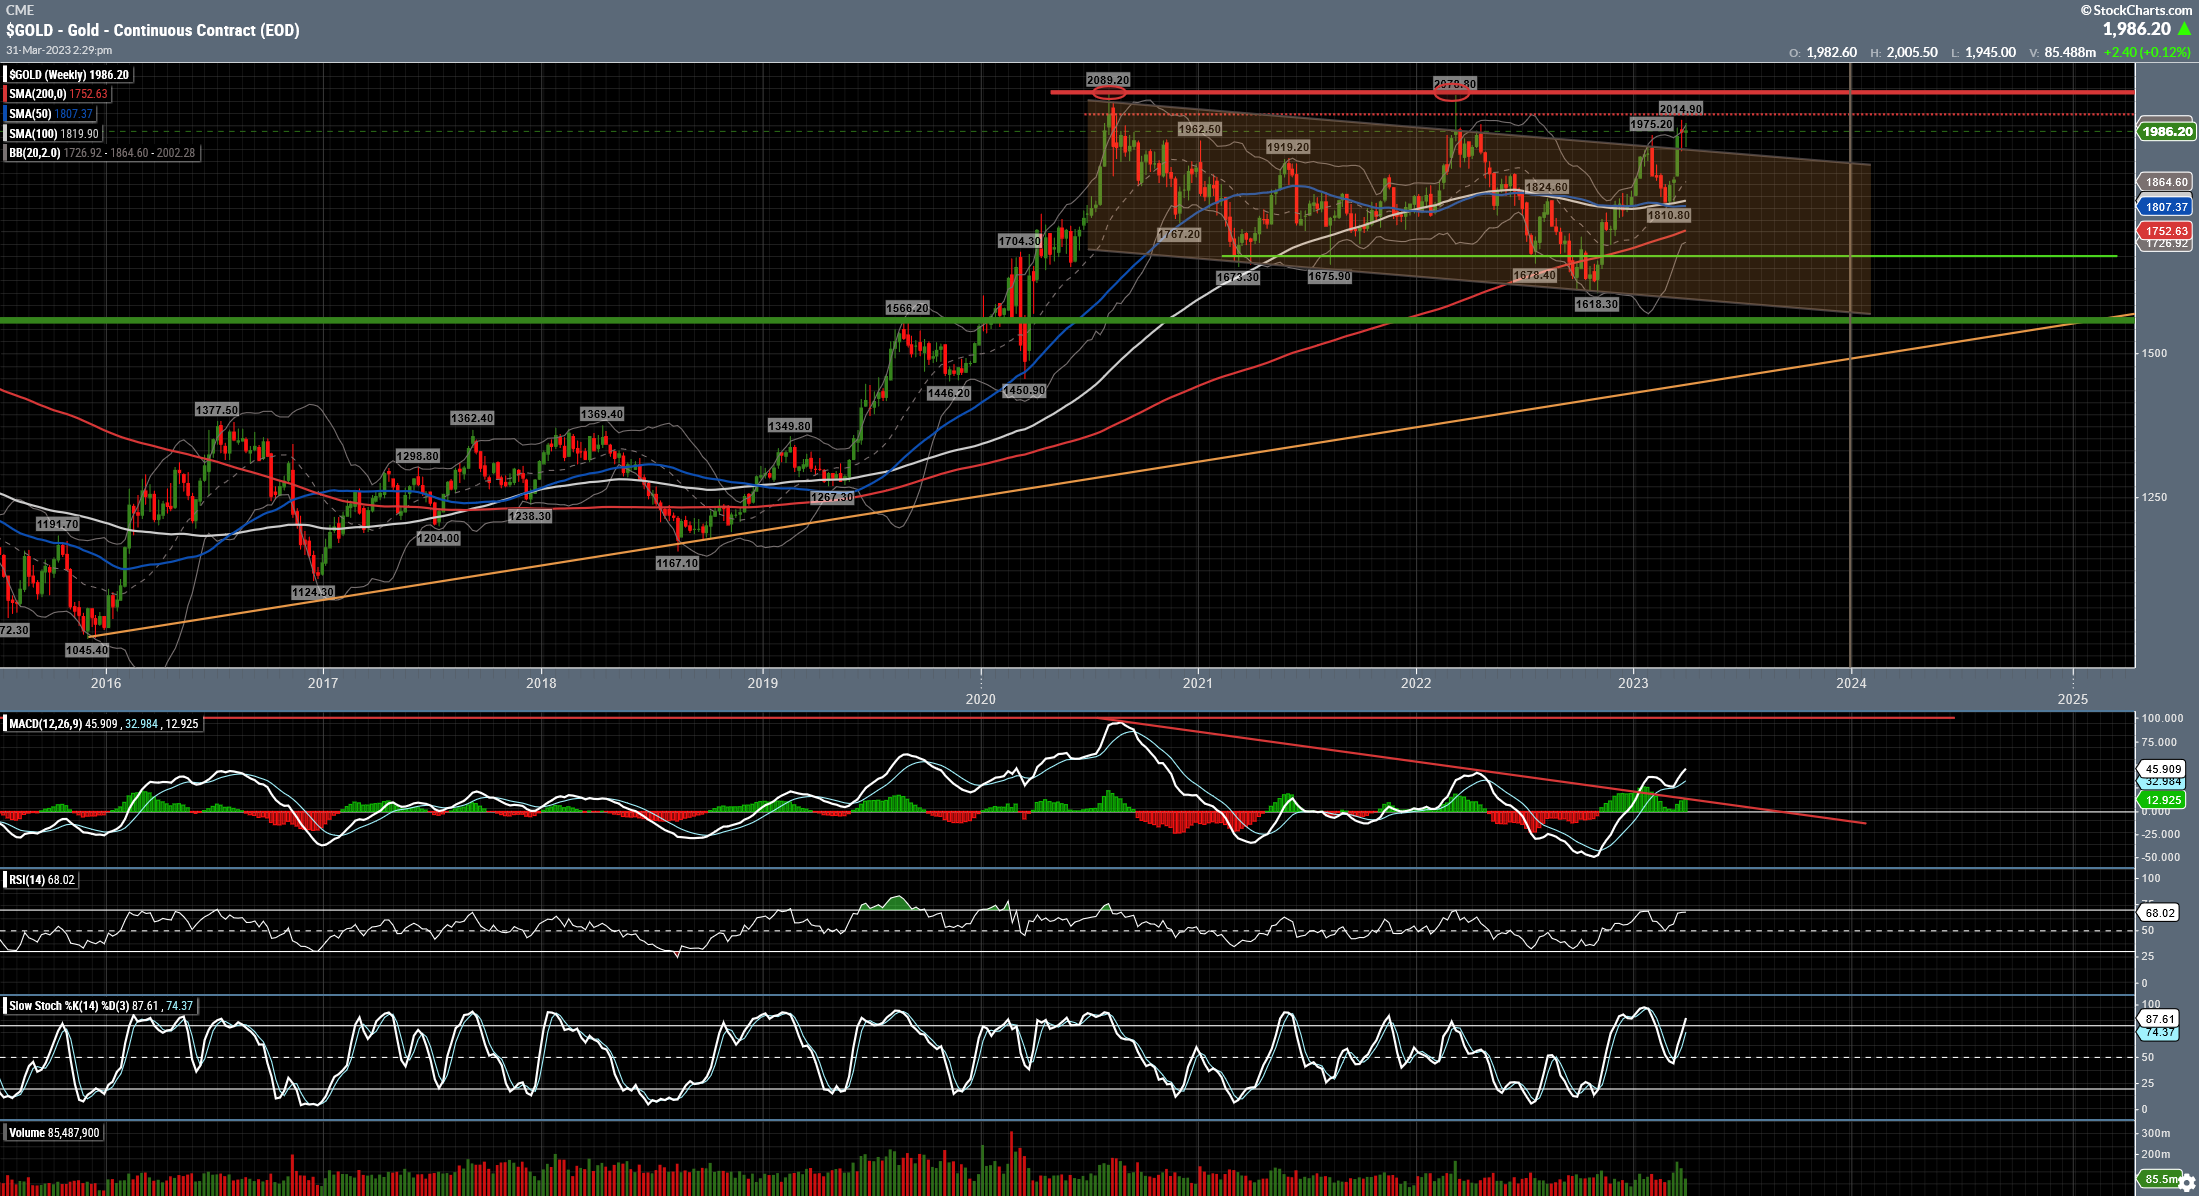Image resolution: width=2200 pixels, height=1196 pixels.
Task: Click the red oval marking 2089.20 peak
Action: click(1108, 93)
